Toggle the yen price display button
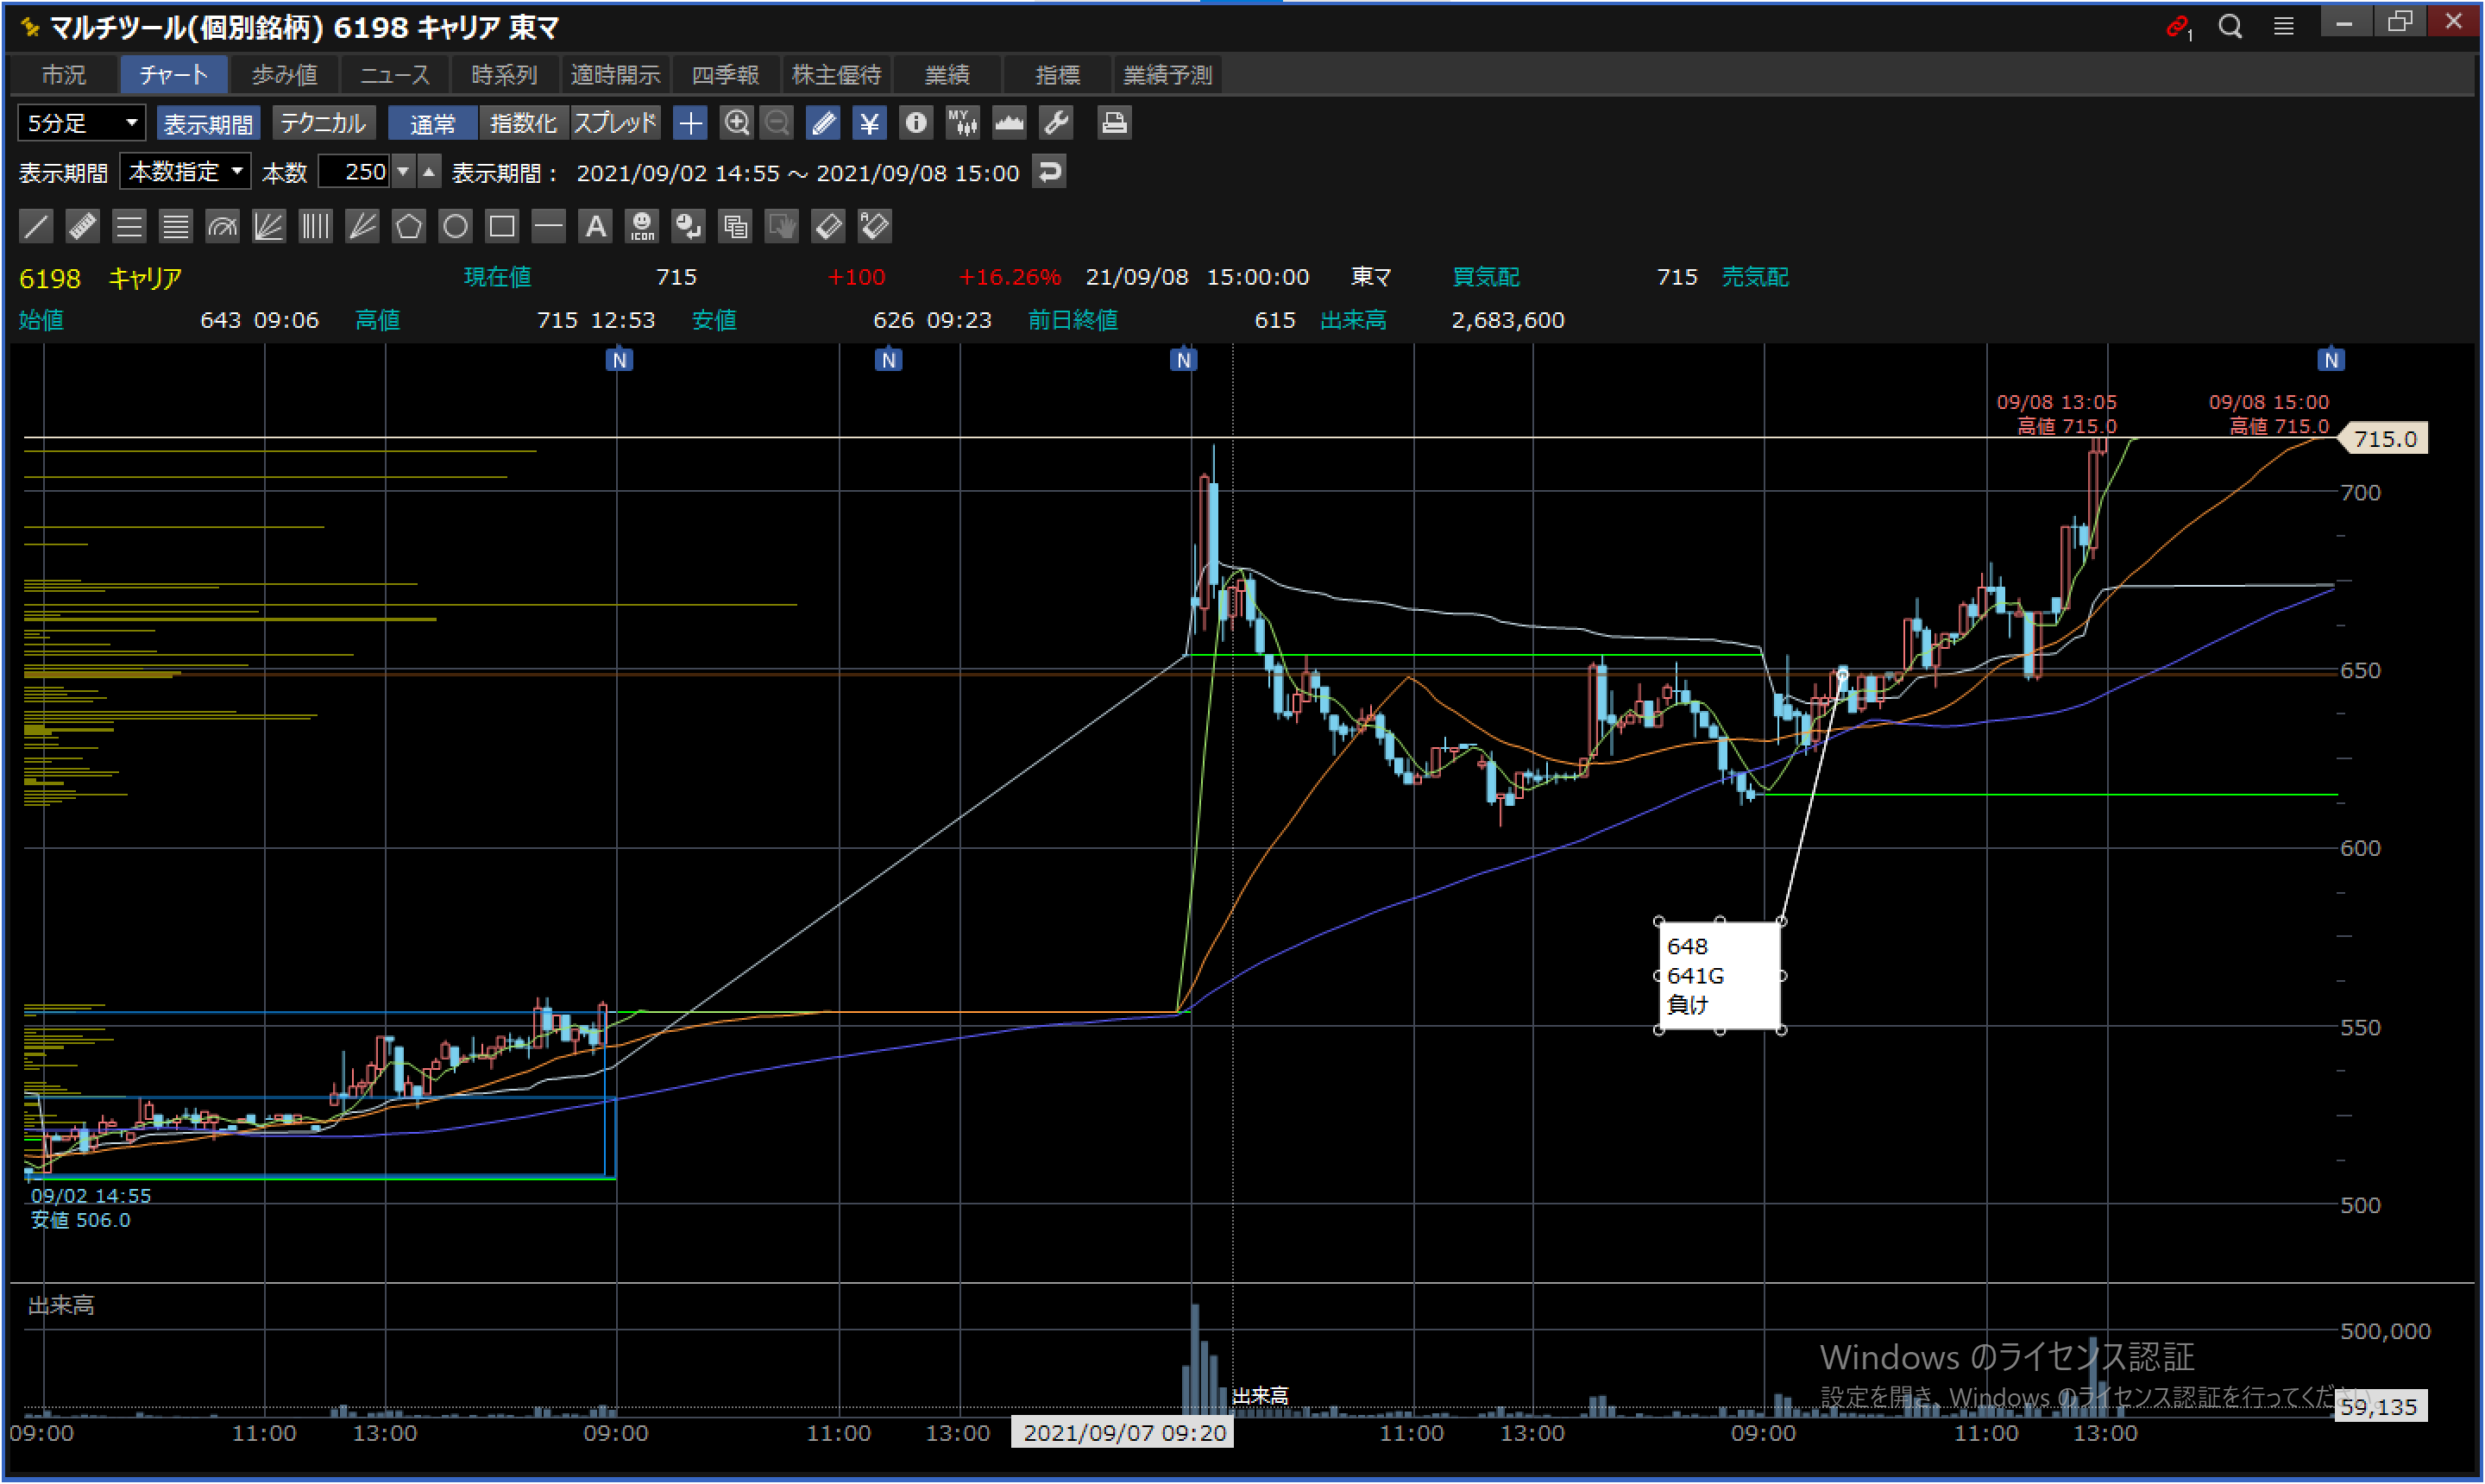Screen dimensions: 2485x1484 [x=869, y=123]
